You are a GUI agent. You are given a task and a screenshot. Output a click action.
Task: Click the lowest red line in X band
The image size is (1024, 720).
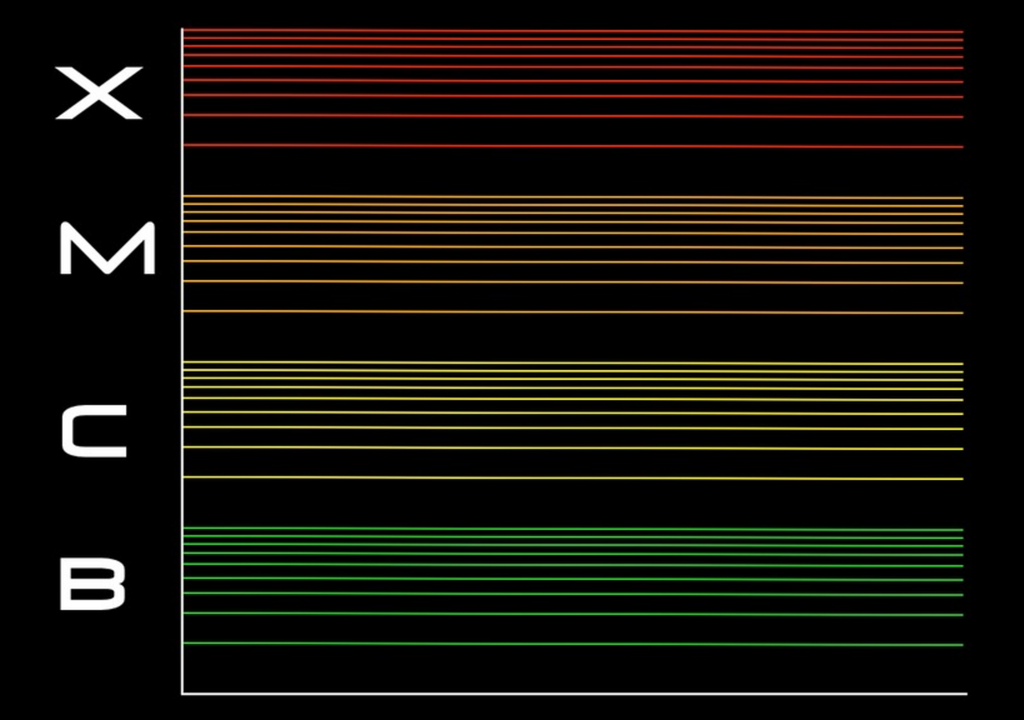click(x=572, y=146)
